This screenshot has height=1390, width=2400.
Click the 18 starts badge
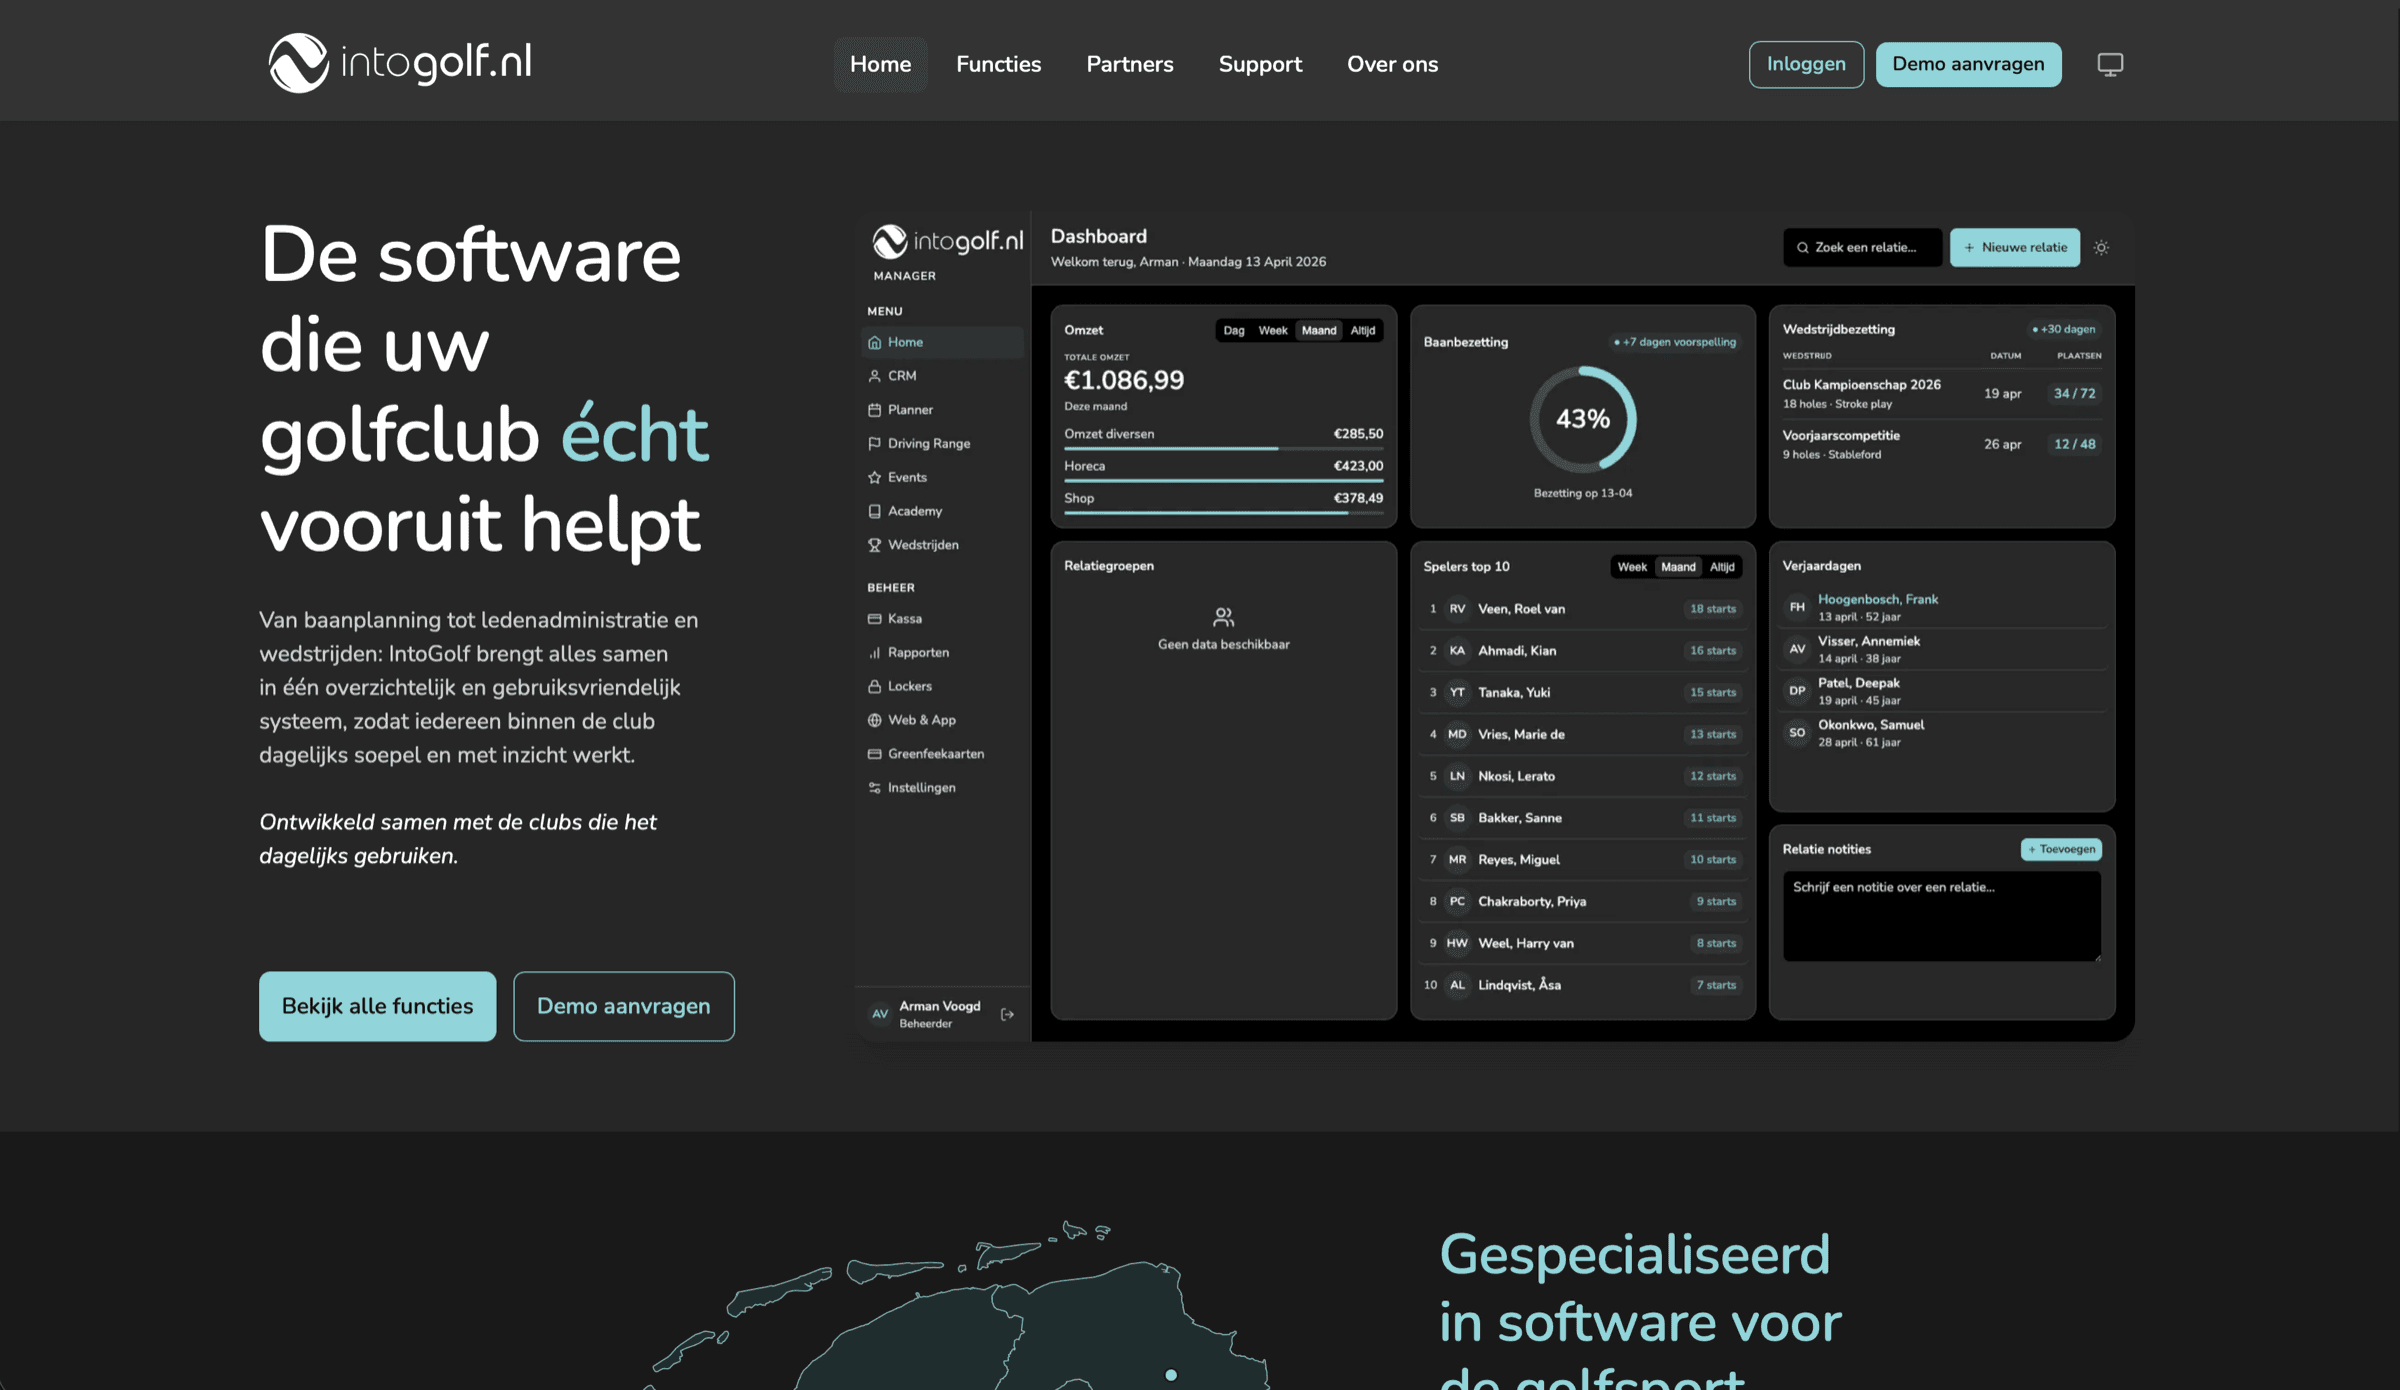coord(1712,609)
